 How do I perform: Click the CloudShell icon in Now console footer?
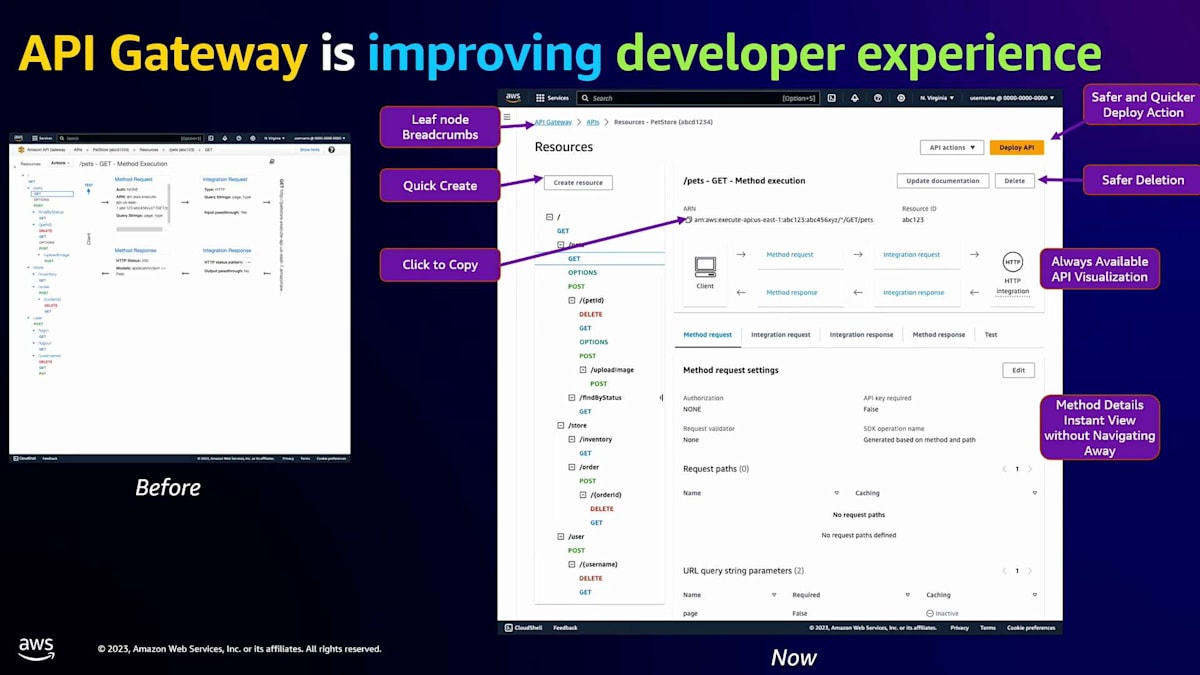(x=509, y=628)
